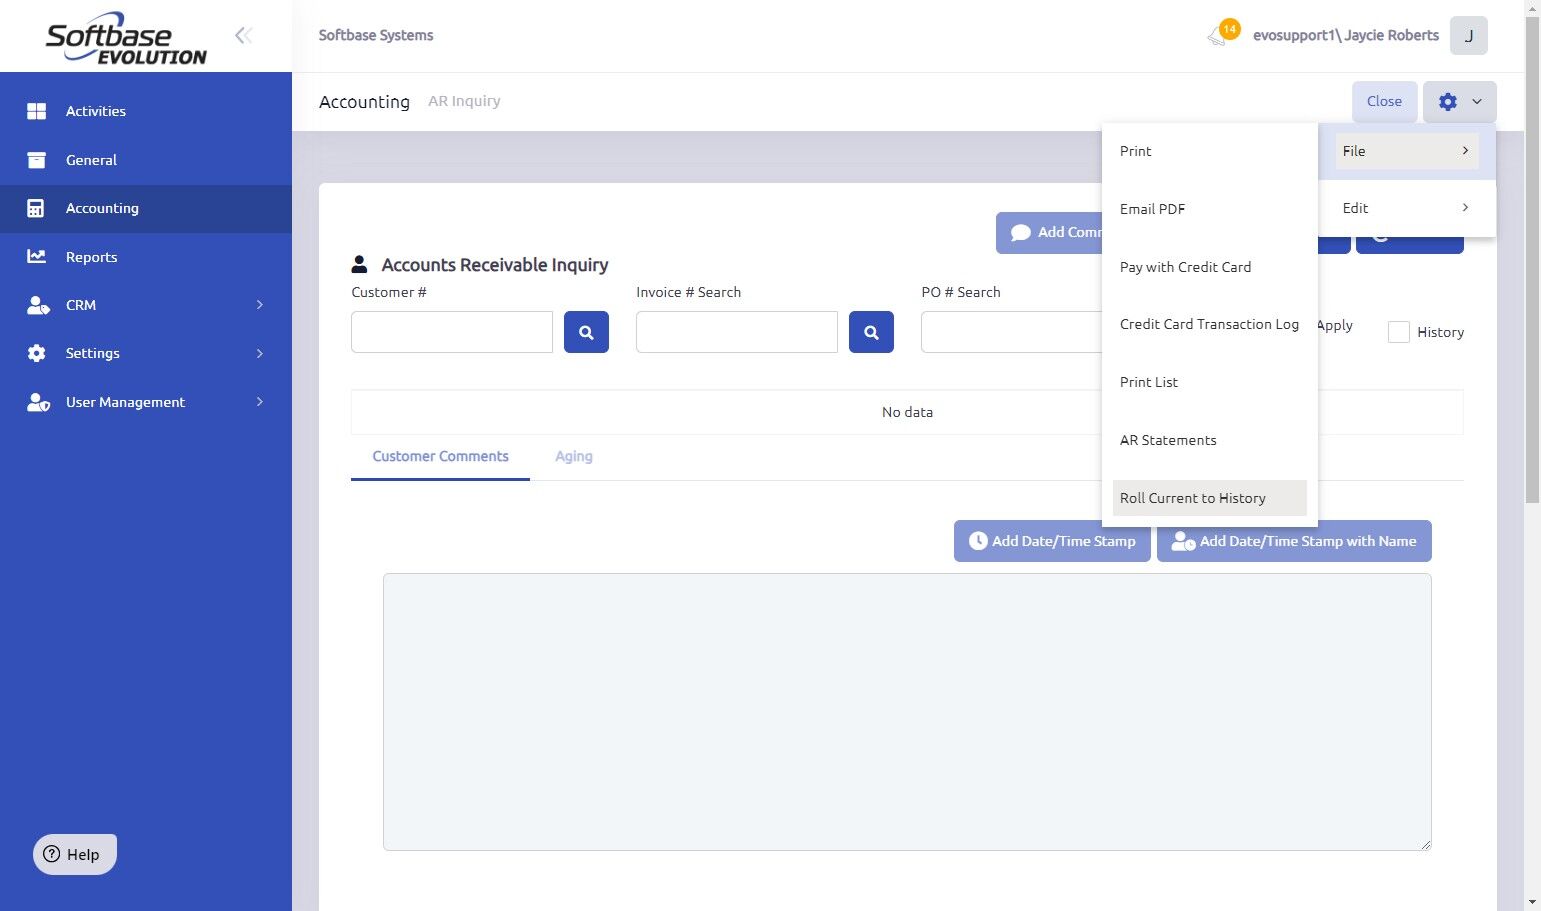Click the Invoice # Search magnifier button
This screenshot has height=911, width=1541.
(x=871, y=332)
